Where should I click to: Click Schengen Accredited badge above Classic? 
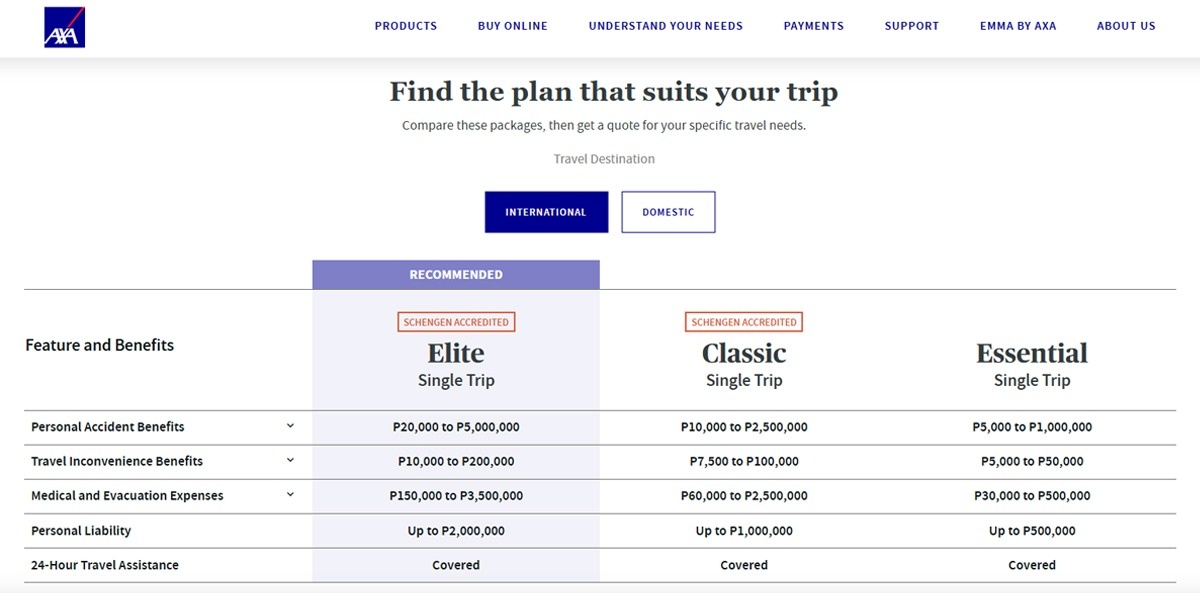click(x=744, y=322)
